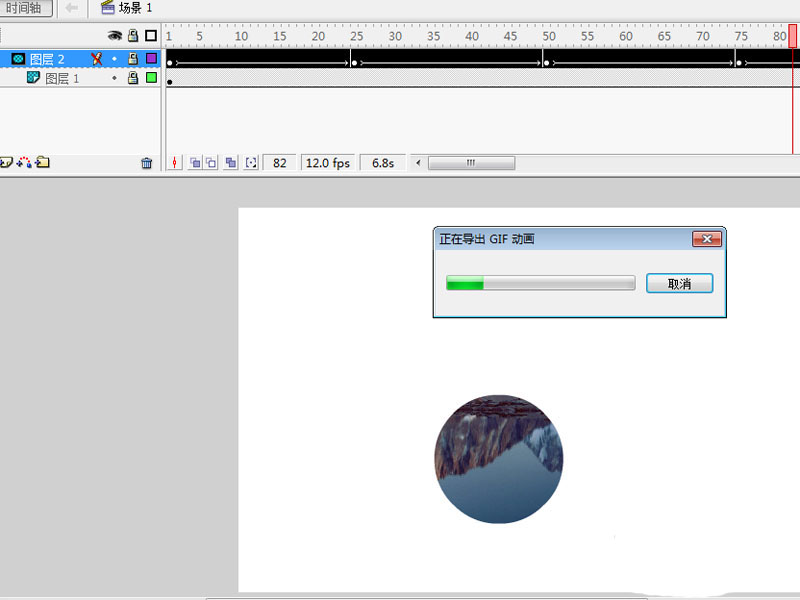Click the GIF export progress bar
Image resolution: width=800 pixels, height=600 pixels.
click(541, 283)
